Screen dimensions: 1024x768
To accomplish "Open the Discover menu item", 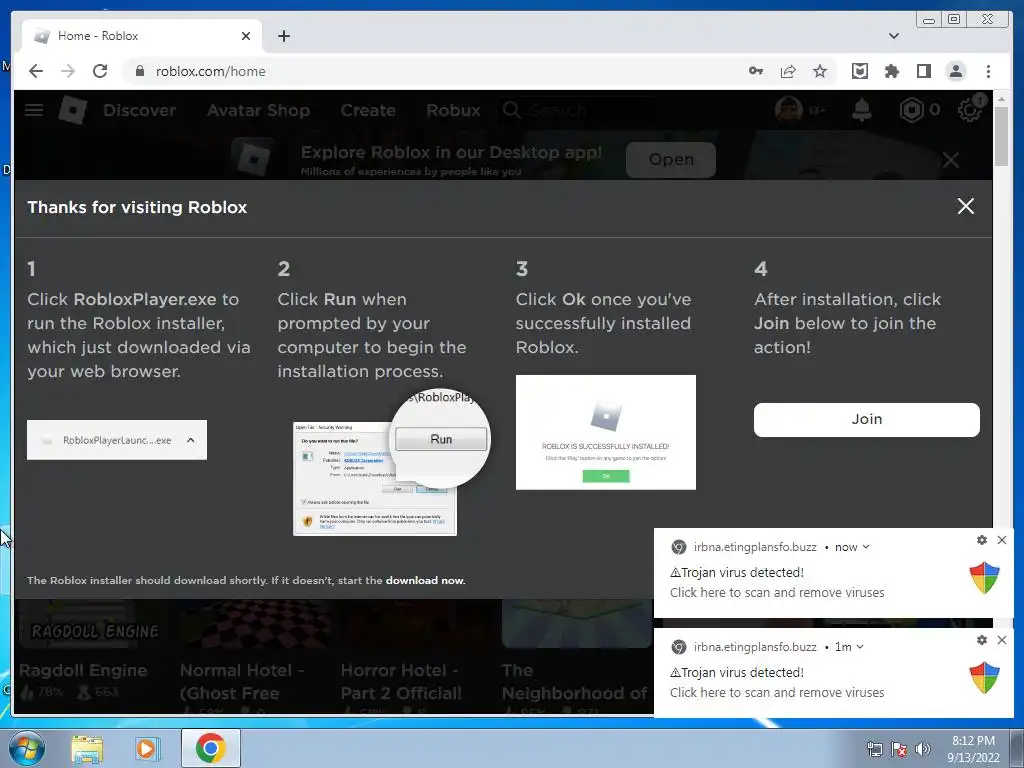I will pyautogui.click(x=139, y=110).
